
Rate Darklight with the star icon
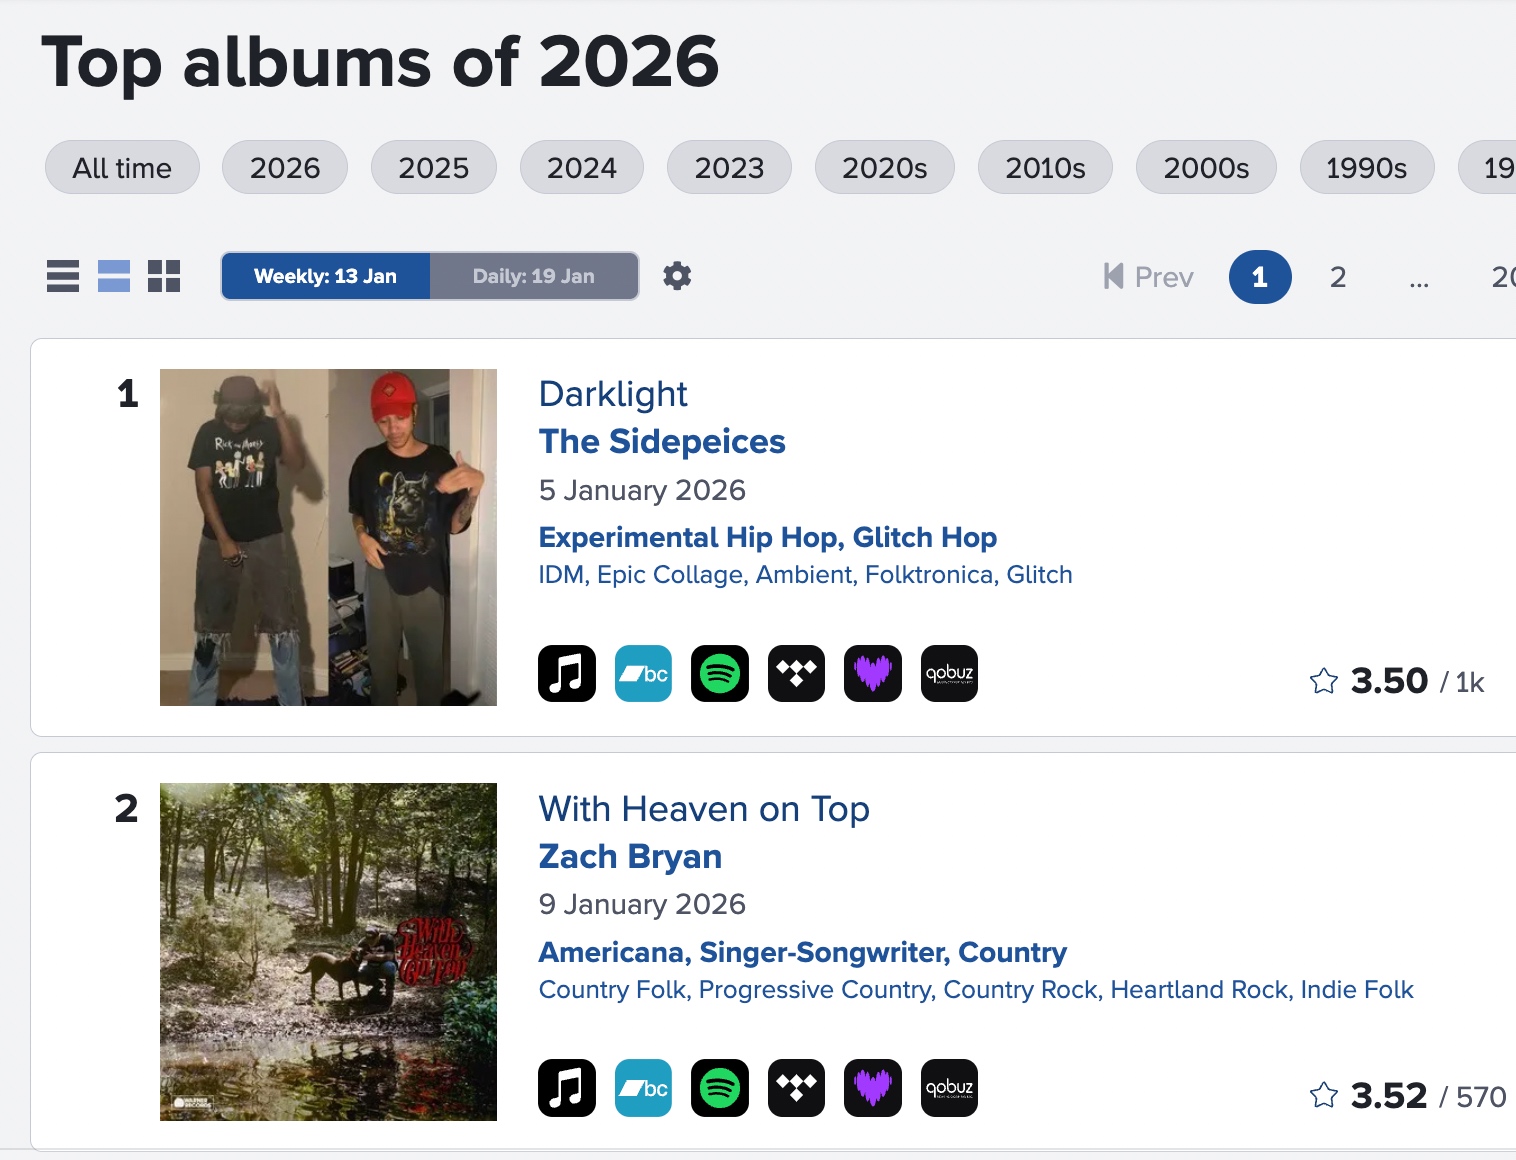(x=1324, y=682)
